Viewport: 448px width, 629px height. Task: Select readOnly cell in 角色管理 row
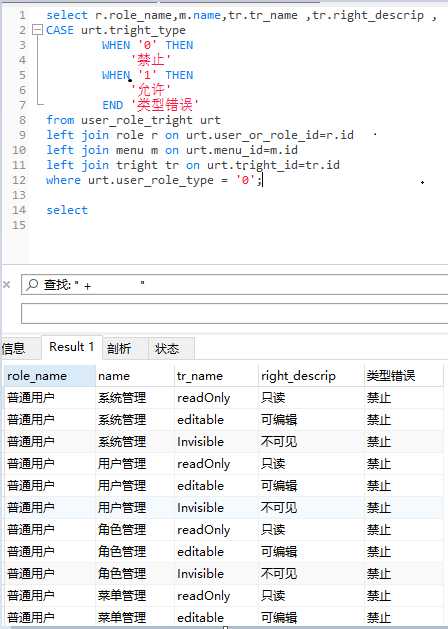click(216, 530)
